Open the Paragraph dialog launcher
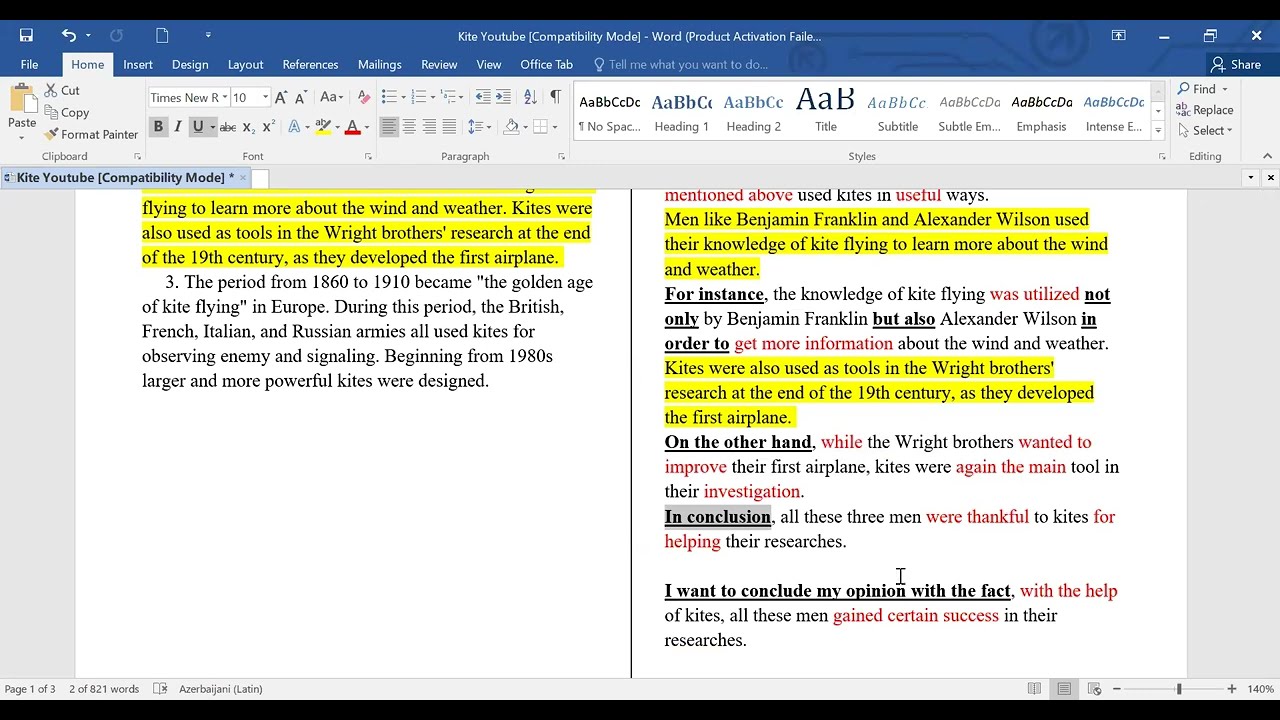This screenshot has height=720, width=1280. [x=561, y=157]
